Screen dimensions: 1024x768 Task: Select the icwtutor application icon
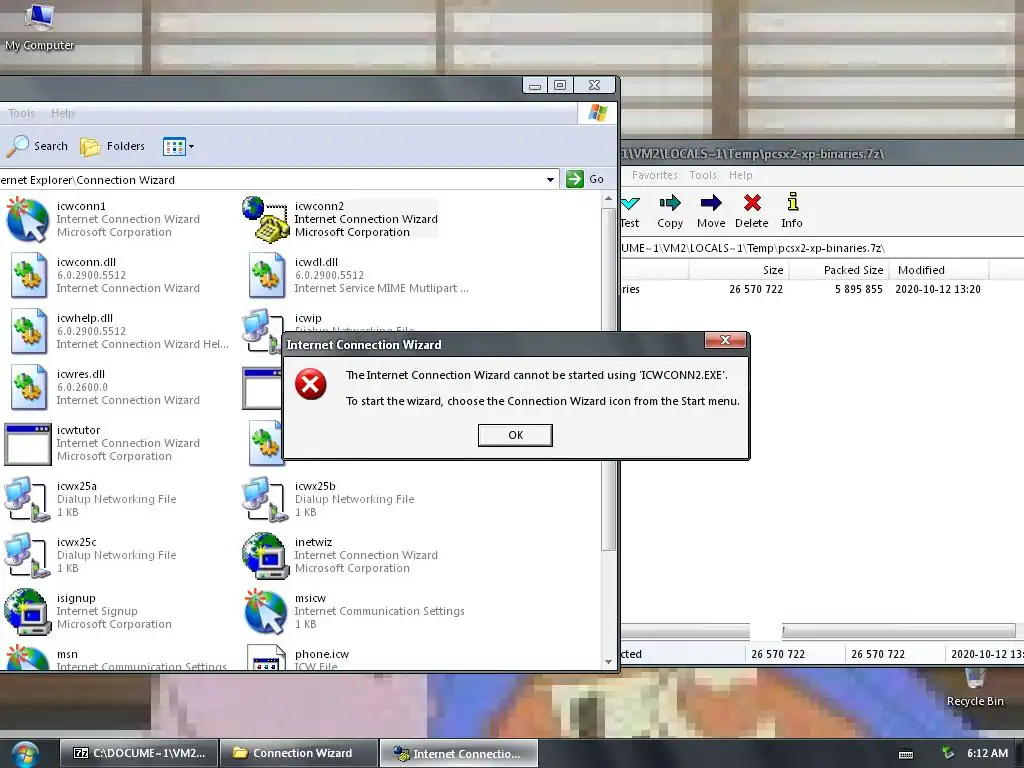[27, 444]
